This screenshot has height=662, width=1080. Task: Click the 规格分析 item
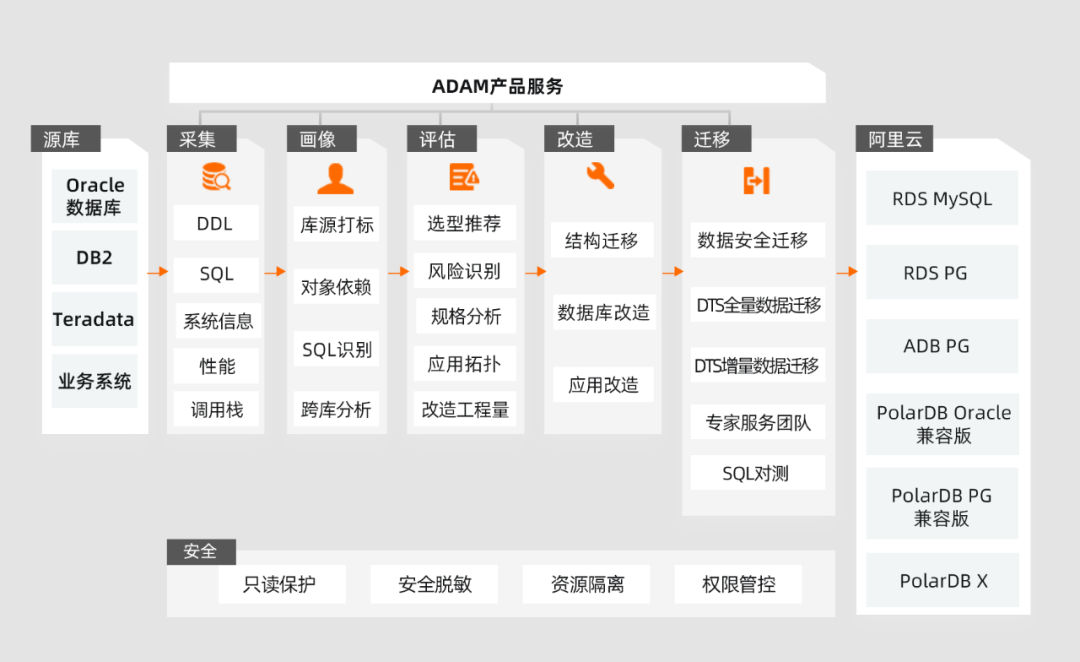(x=465, y=316)
